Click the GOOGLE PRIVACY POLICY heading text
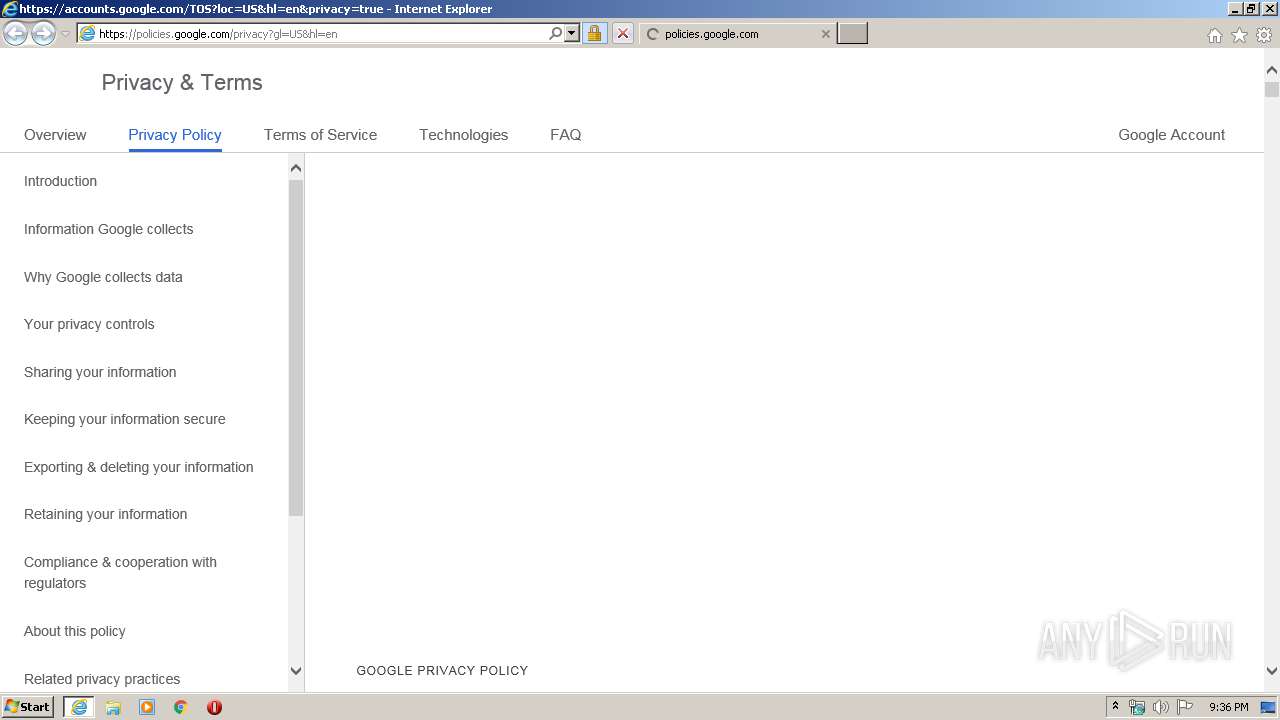1280x720 pixels. (x=442, y=670)
